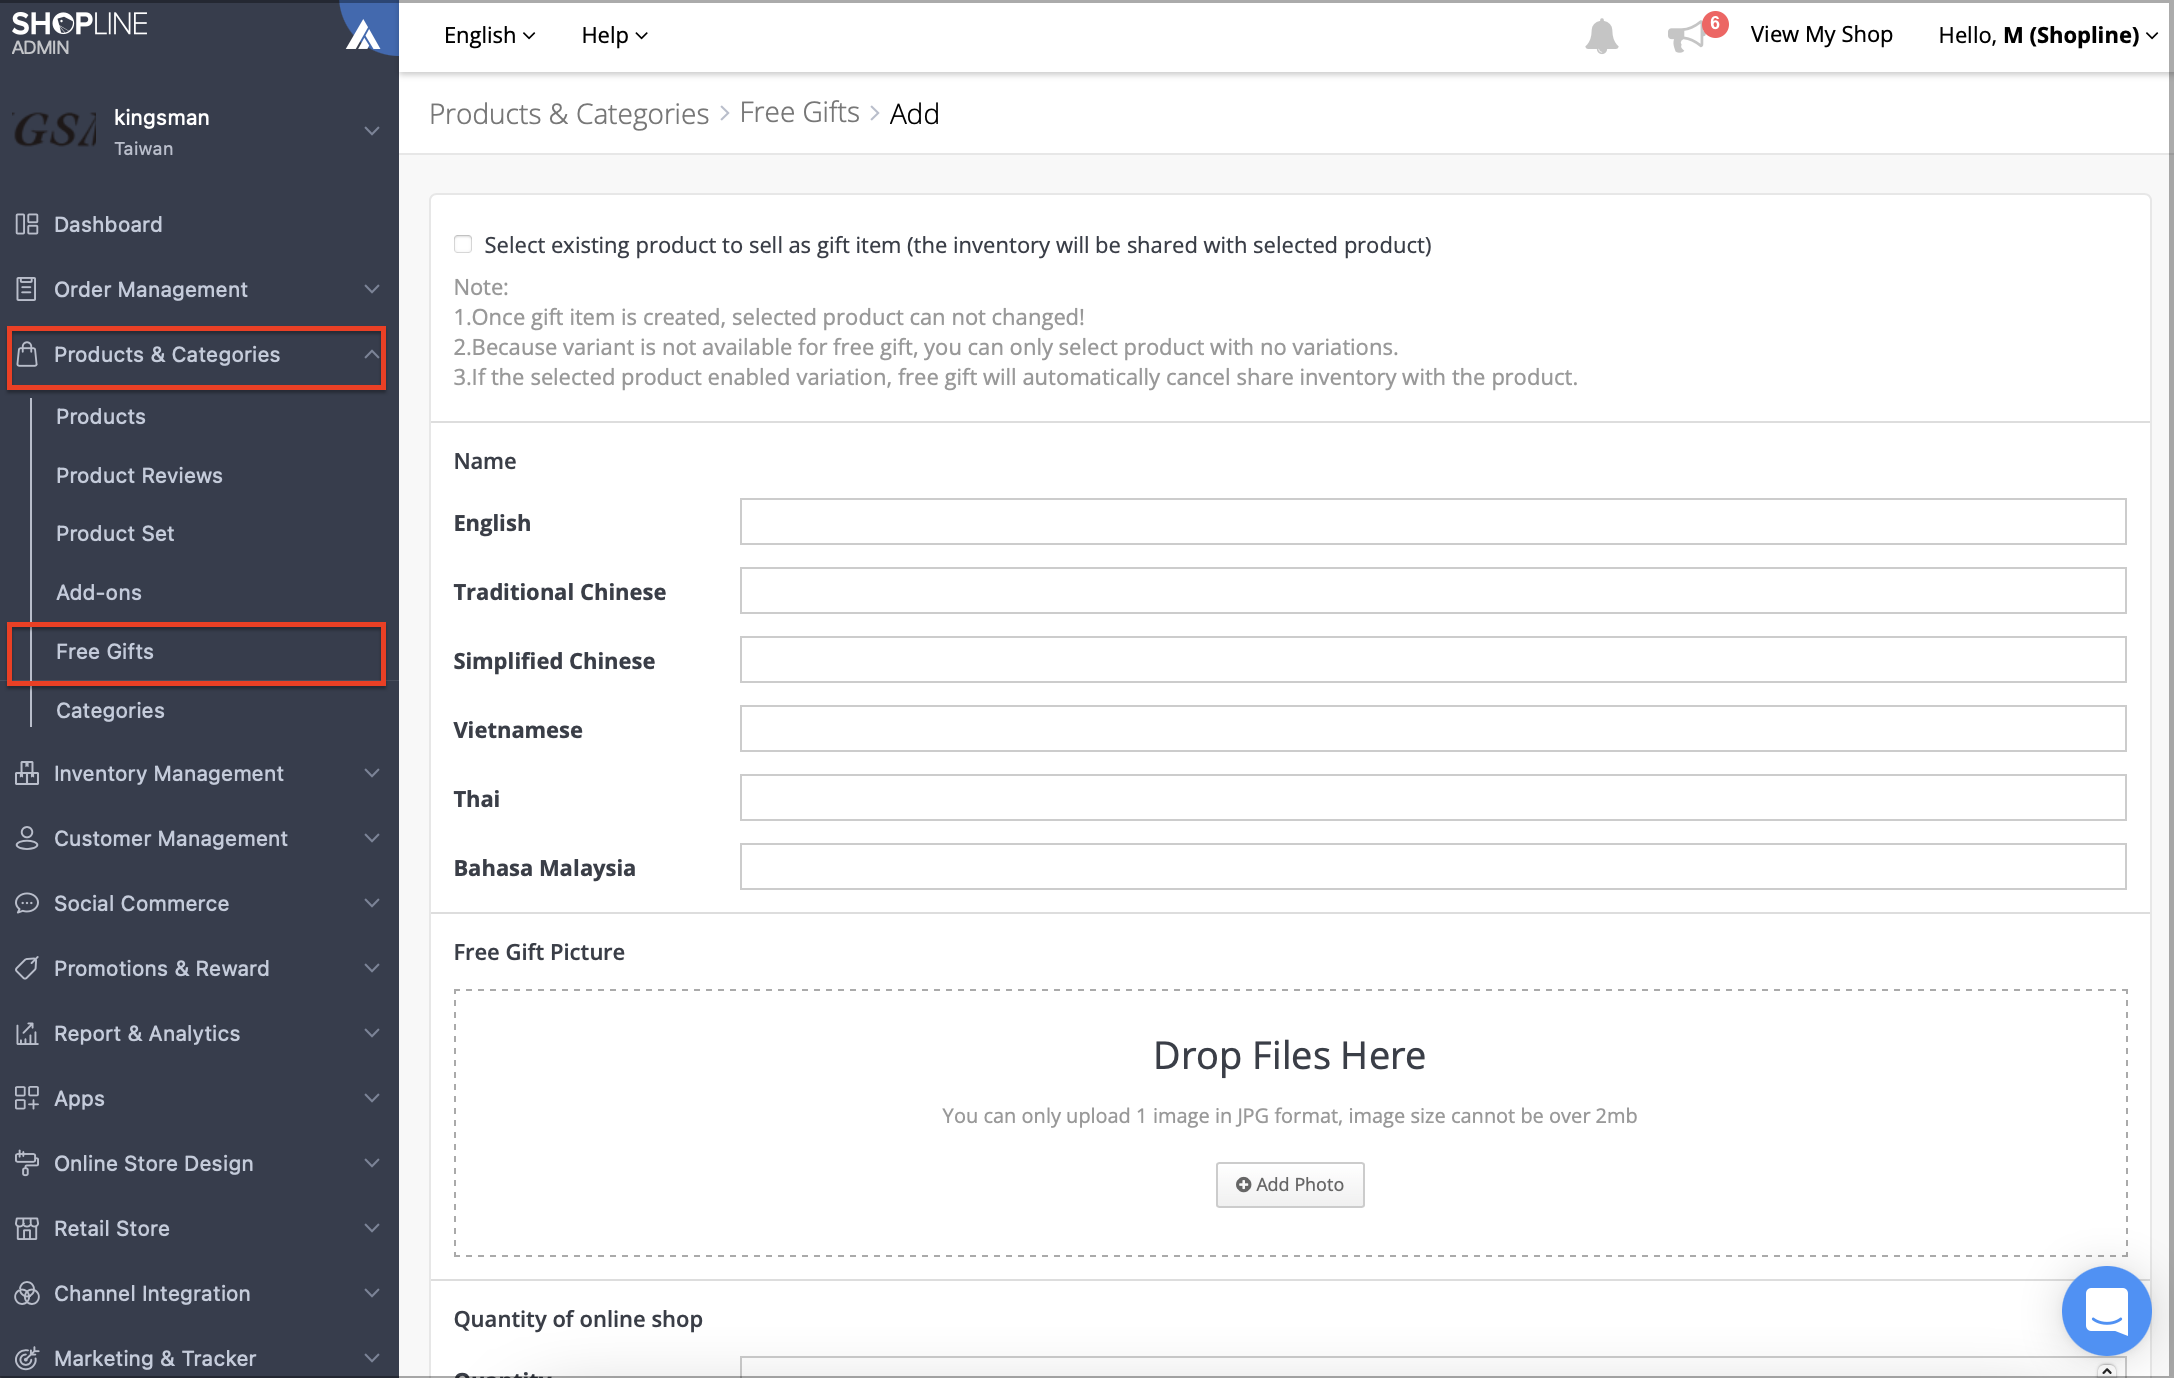Screen dimensions: 2174x1378
Task: Click the Report & Analytics chart icon
Action: pyautogui.click(x=27, y=1033)
